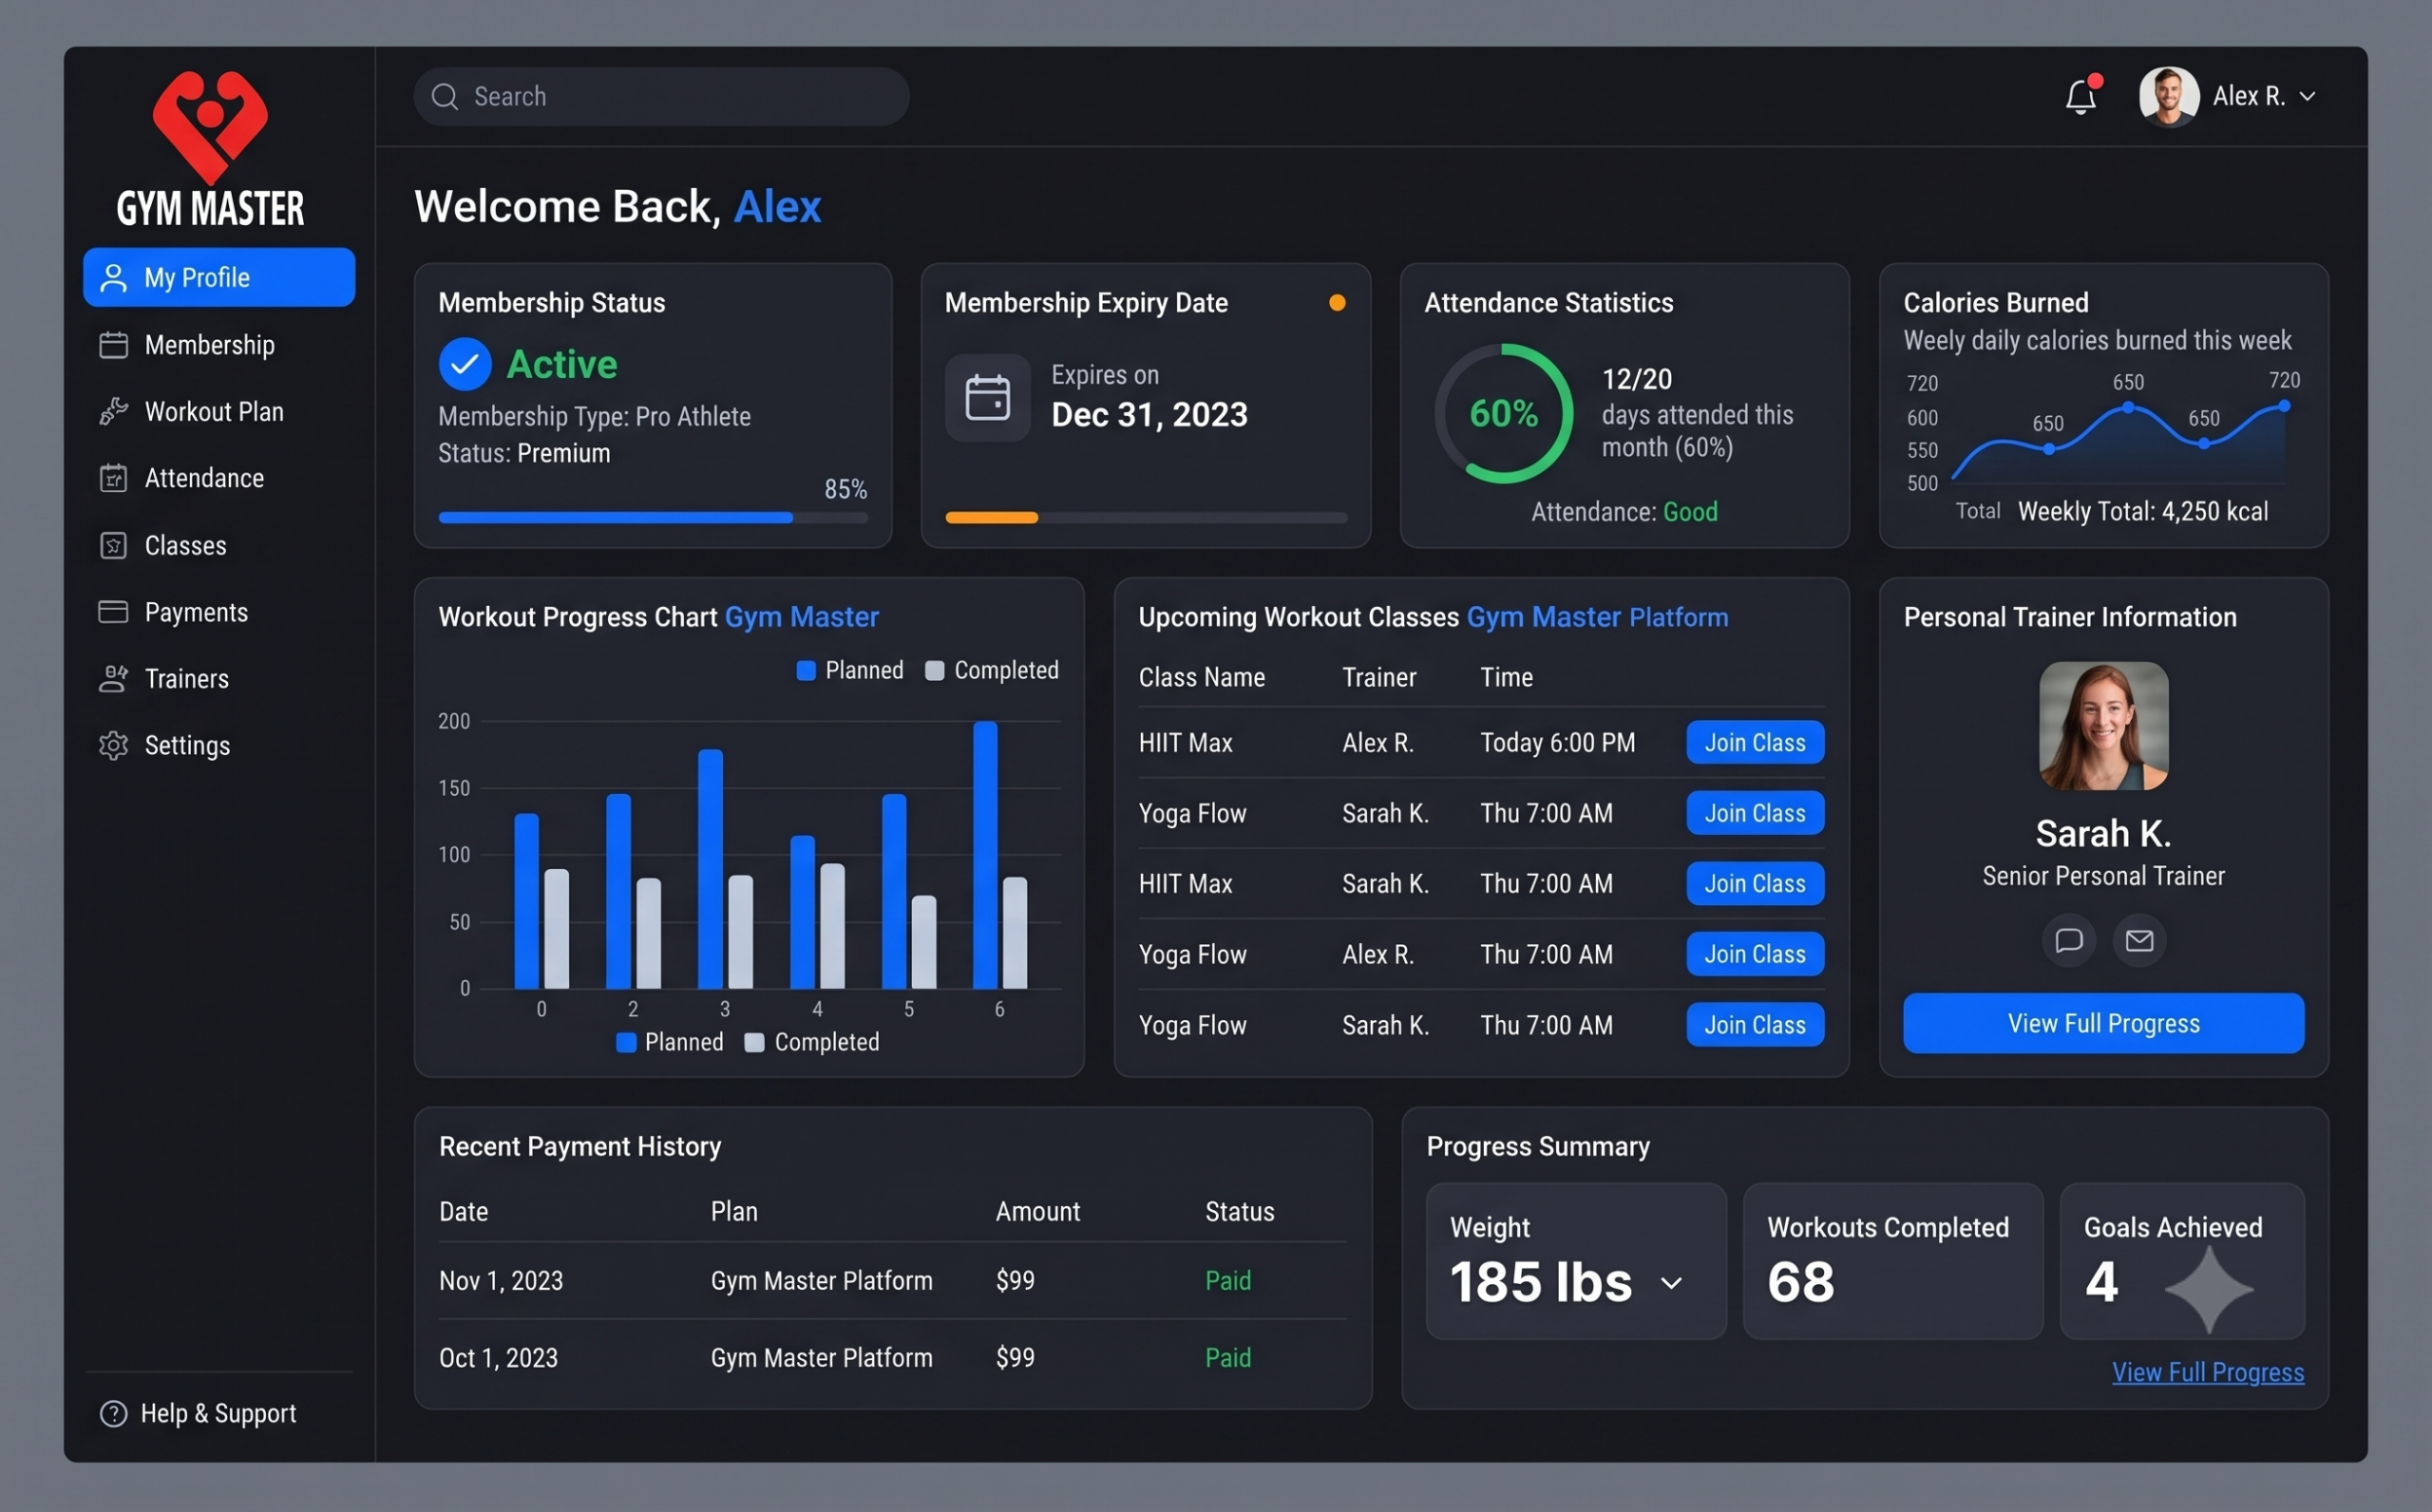Click the Workouts Completed 68 card

coord(1893,1262)
